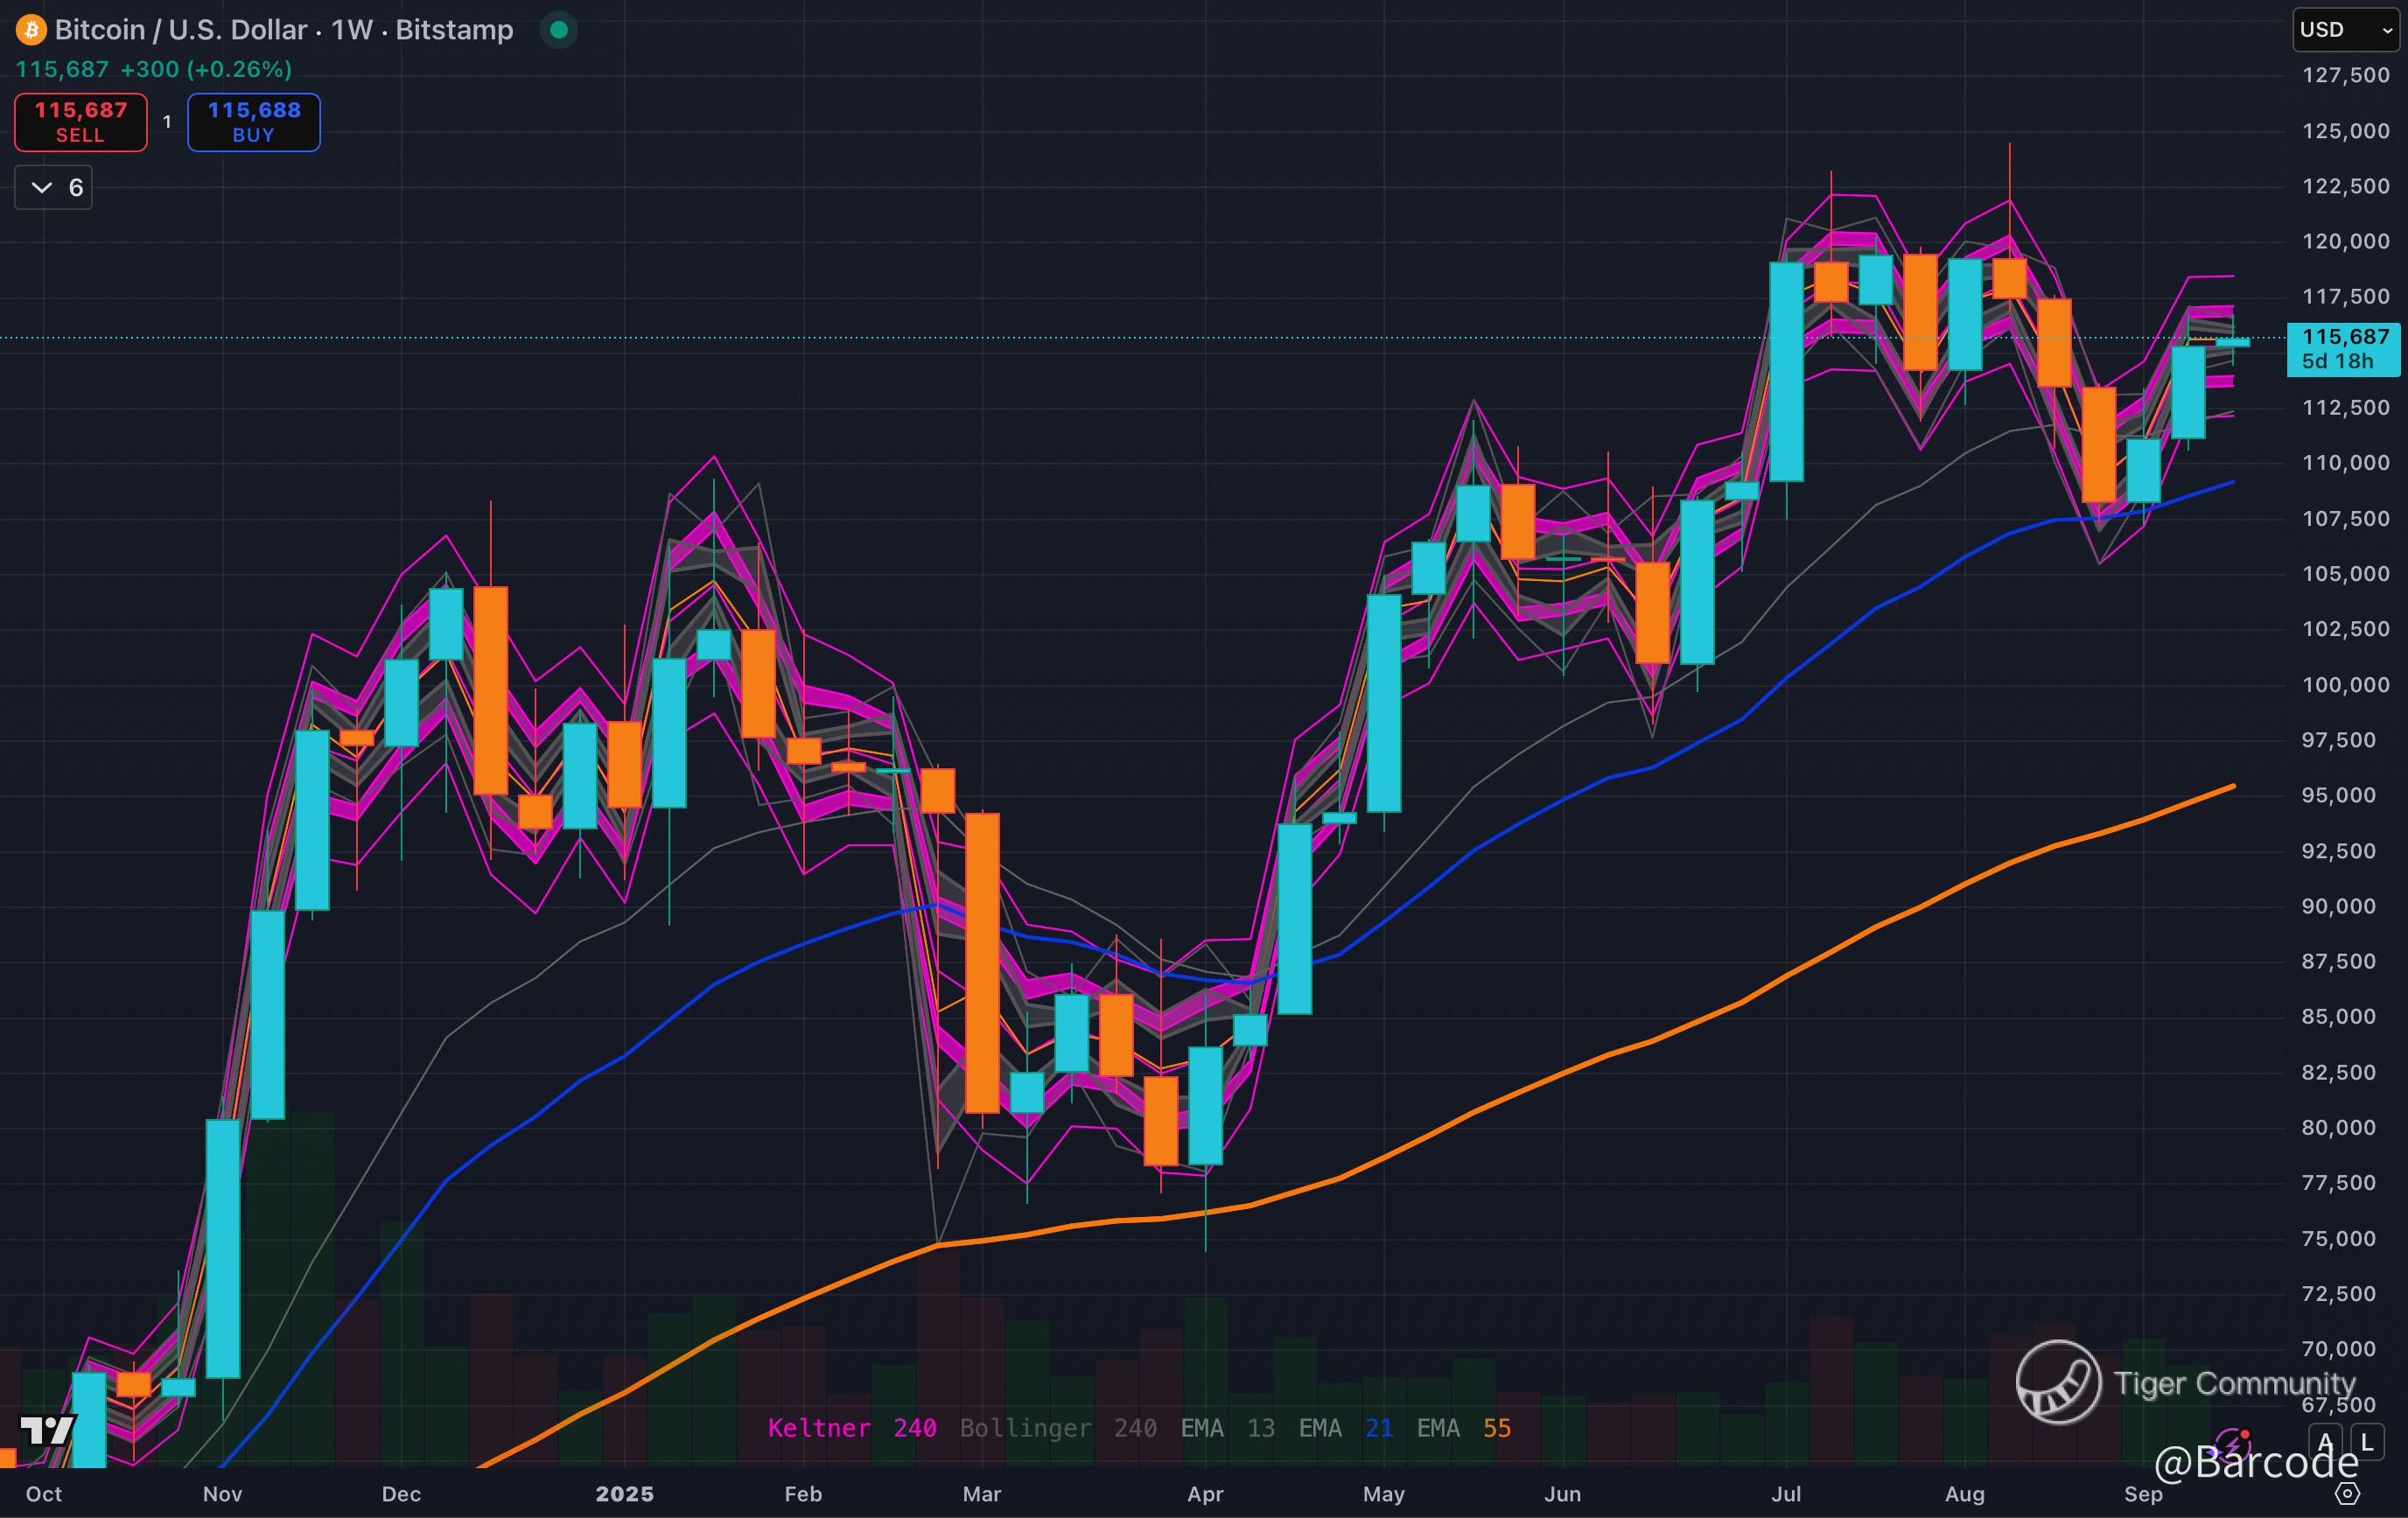Screen dimensions: 2408x1518
Task: Click the Keltner 240 indicator label
Action: (852, 1428)
